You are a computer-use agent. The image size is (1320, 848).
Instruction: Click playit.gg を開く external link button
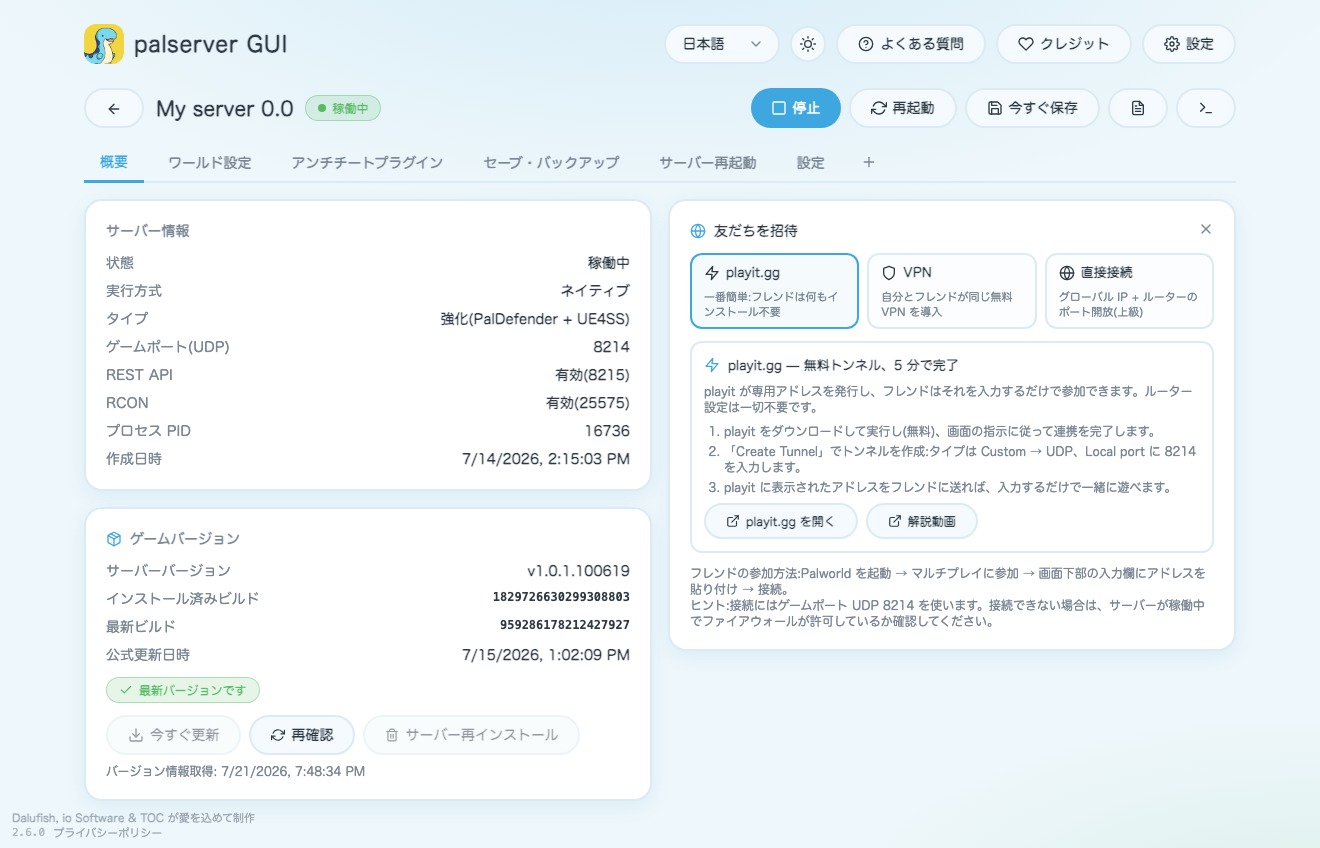coord(782,521)
